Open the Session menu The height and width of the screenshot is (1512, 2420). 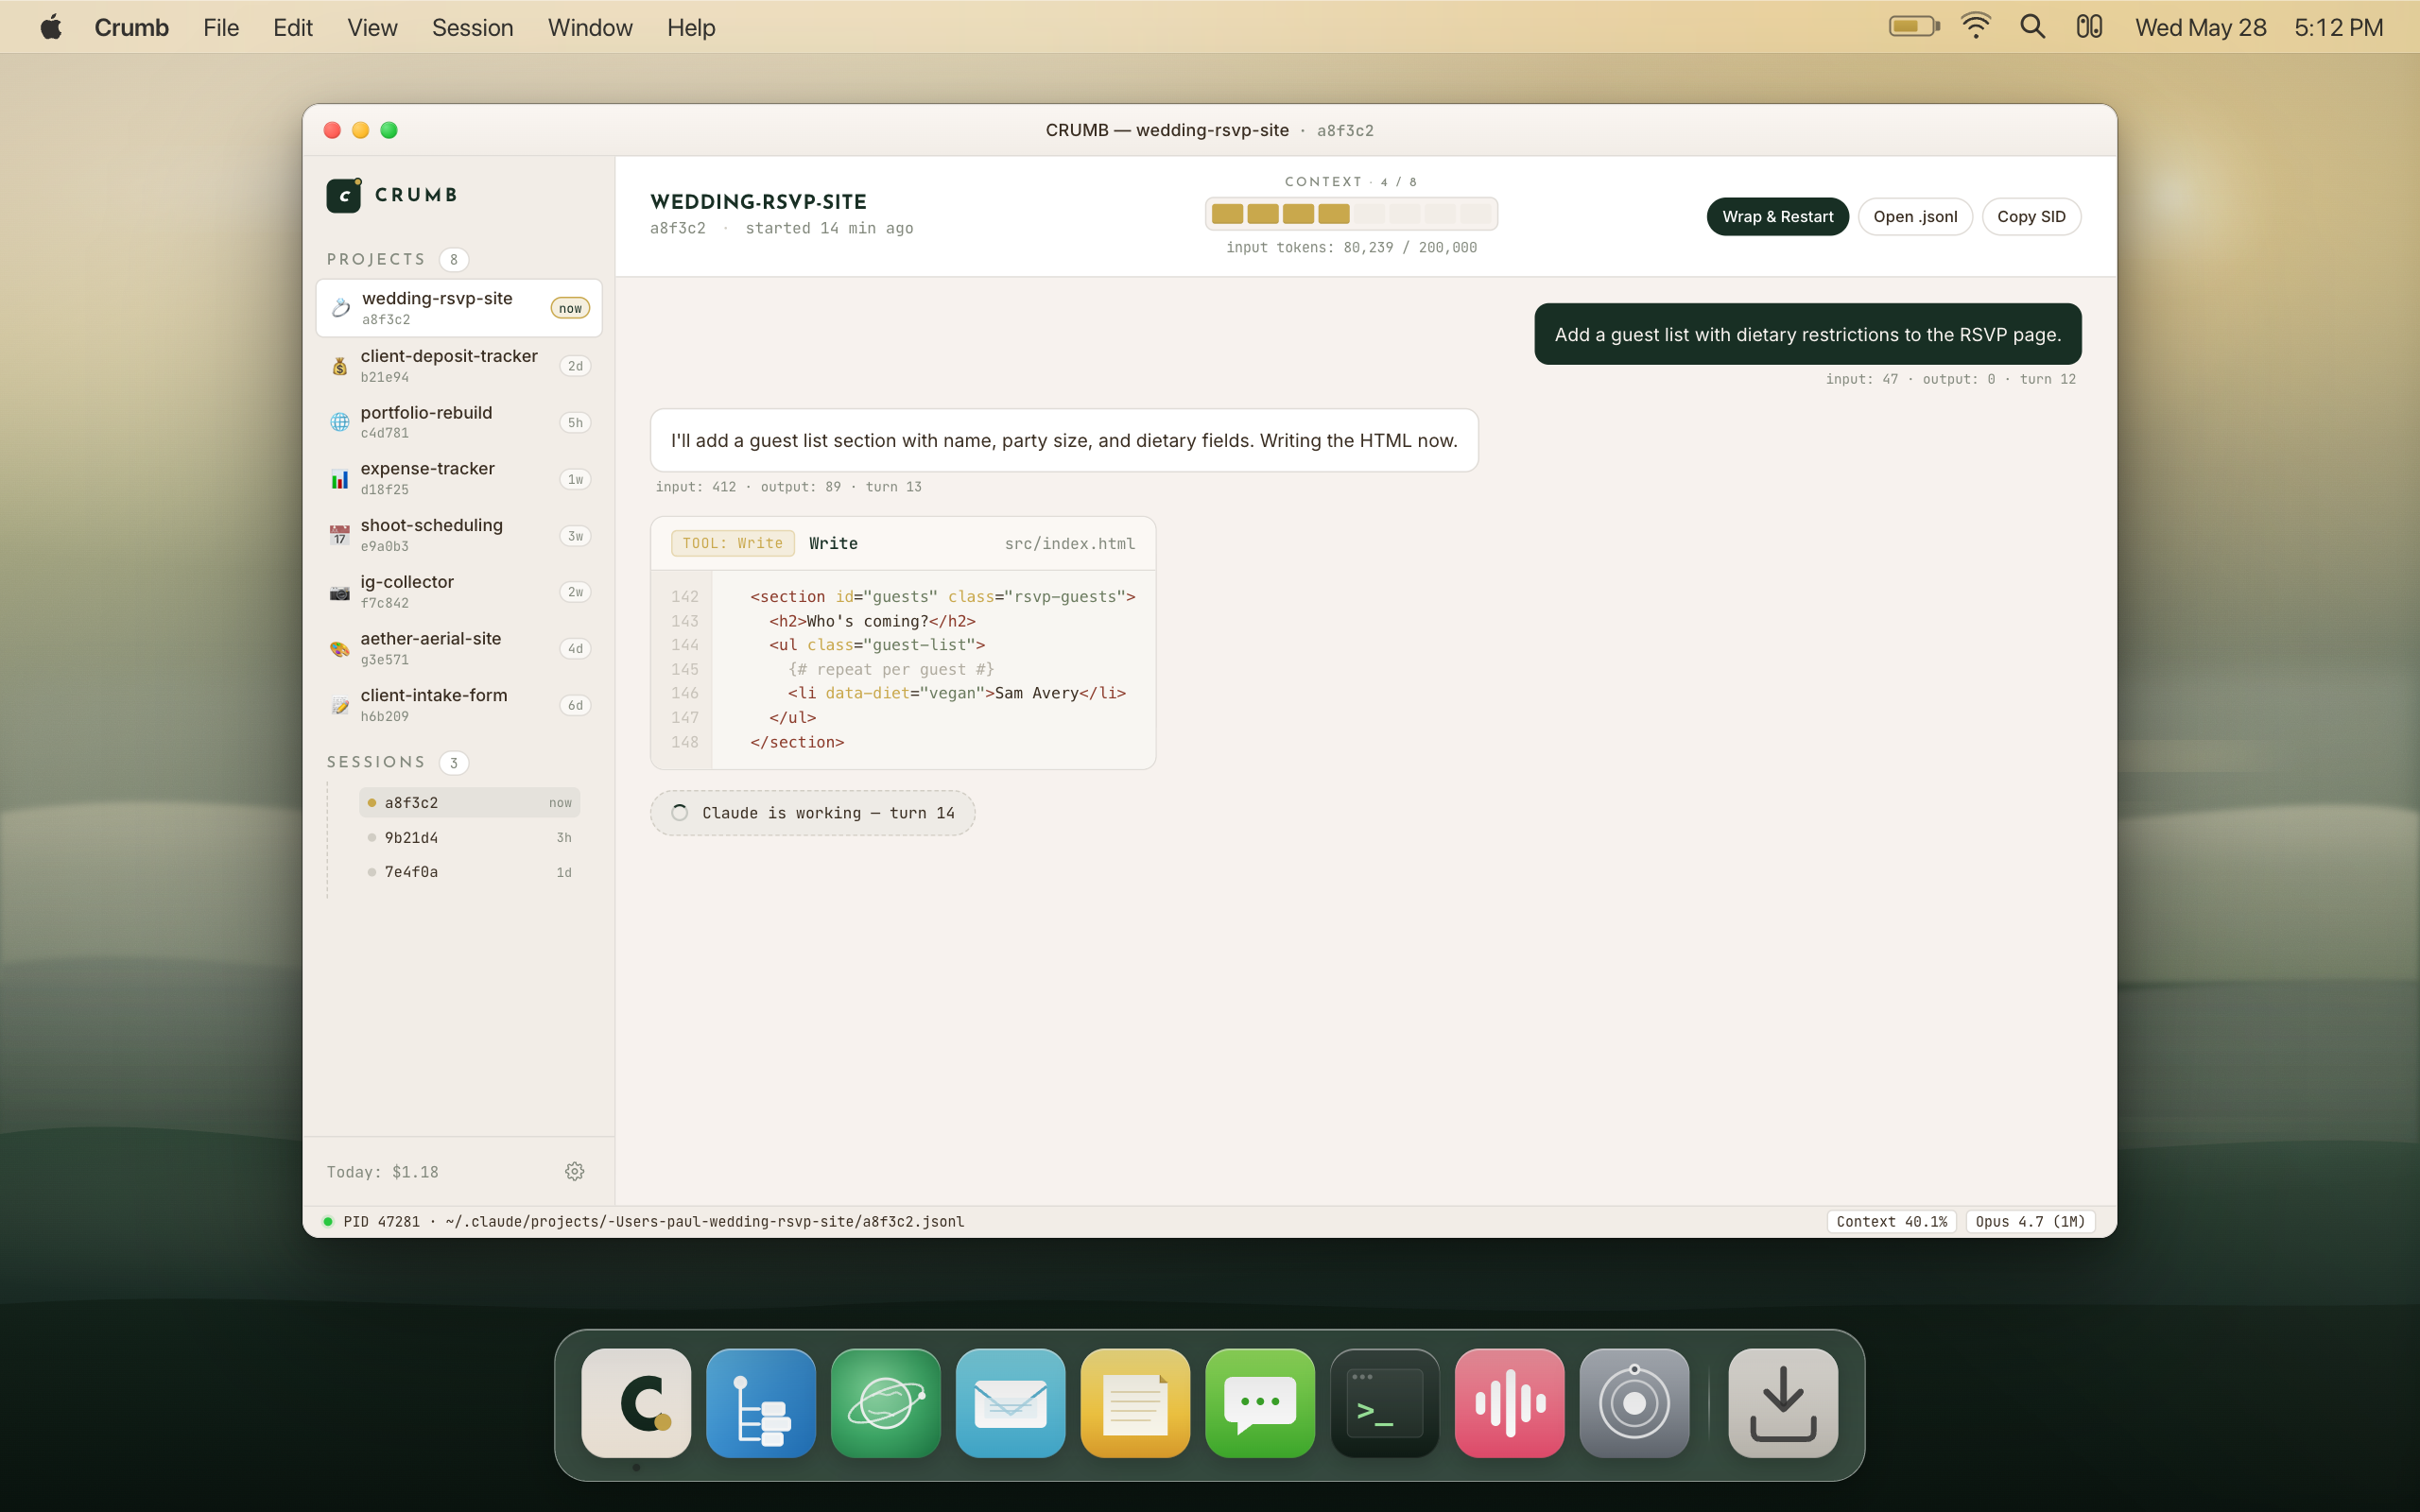click(x=473, y=27)
